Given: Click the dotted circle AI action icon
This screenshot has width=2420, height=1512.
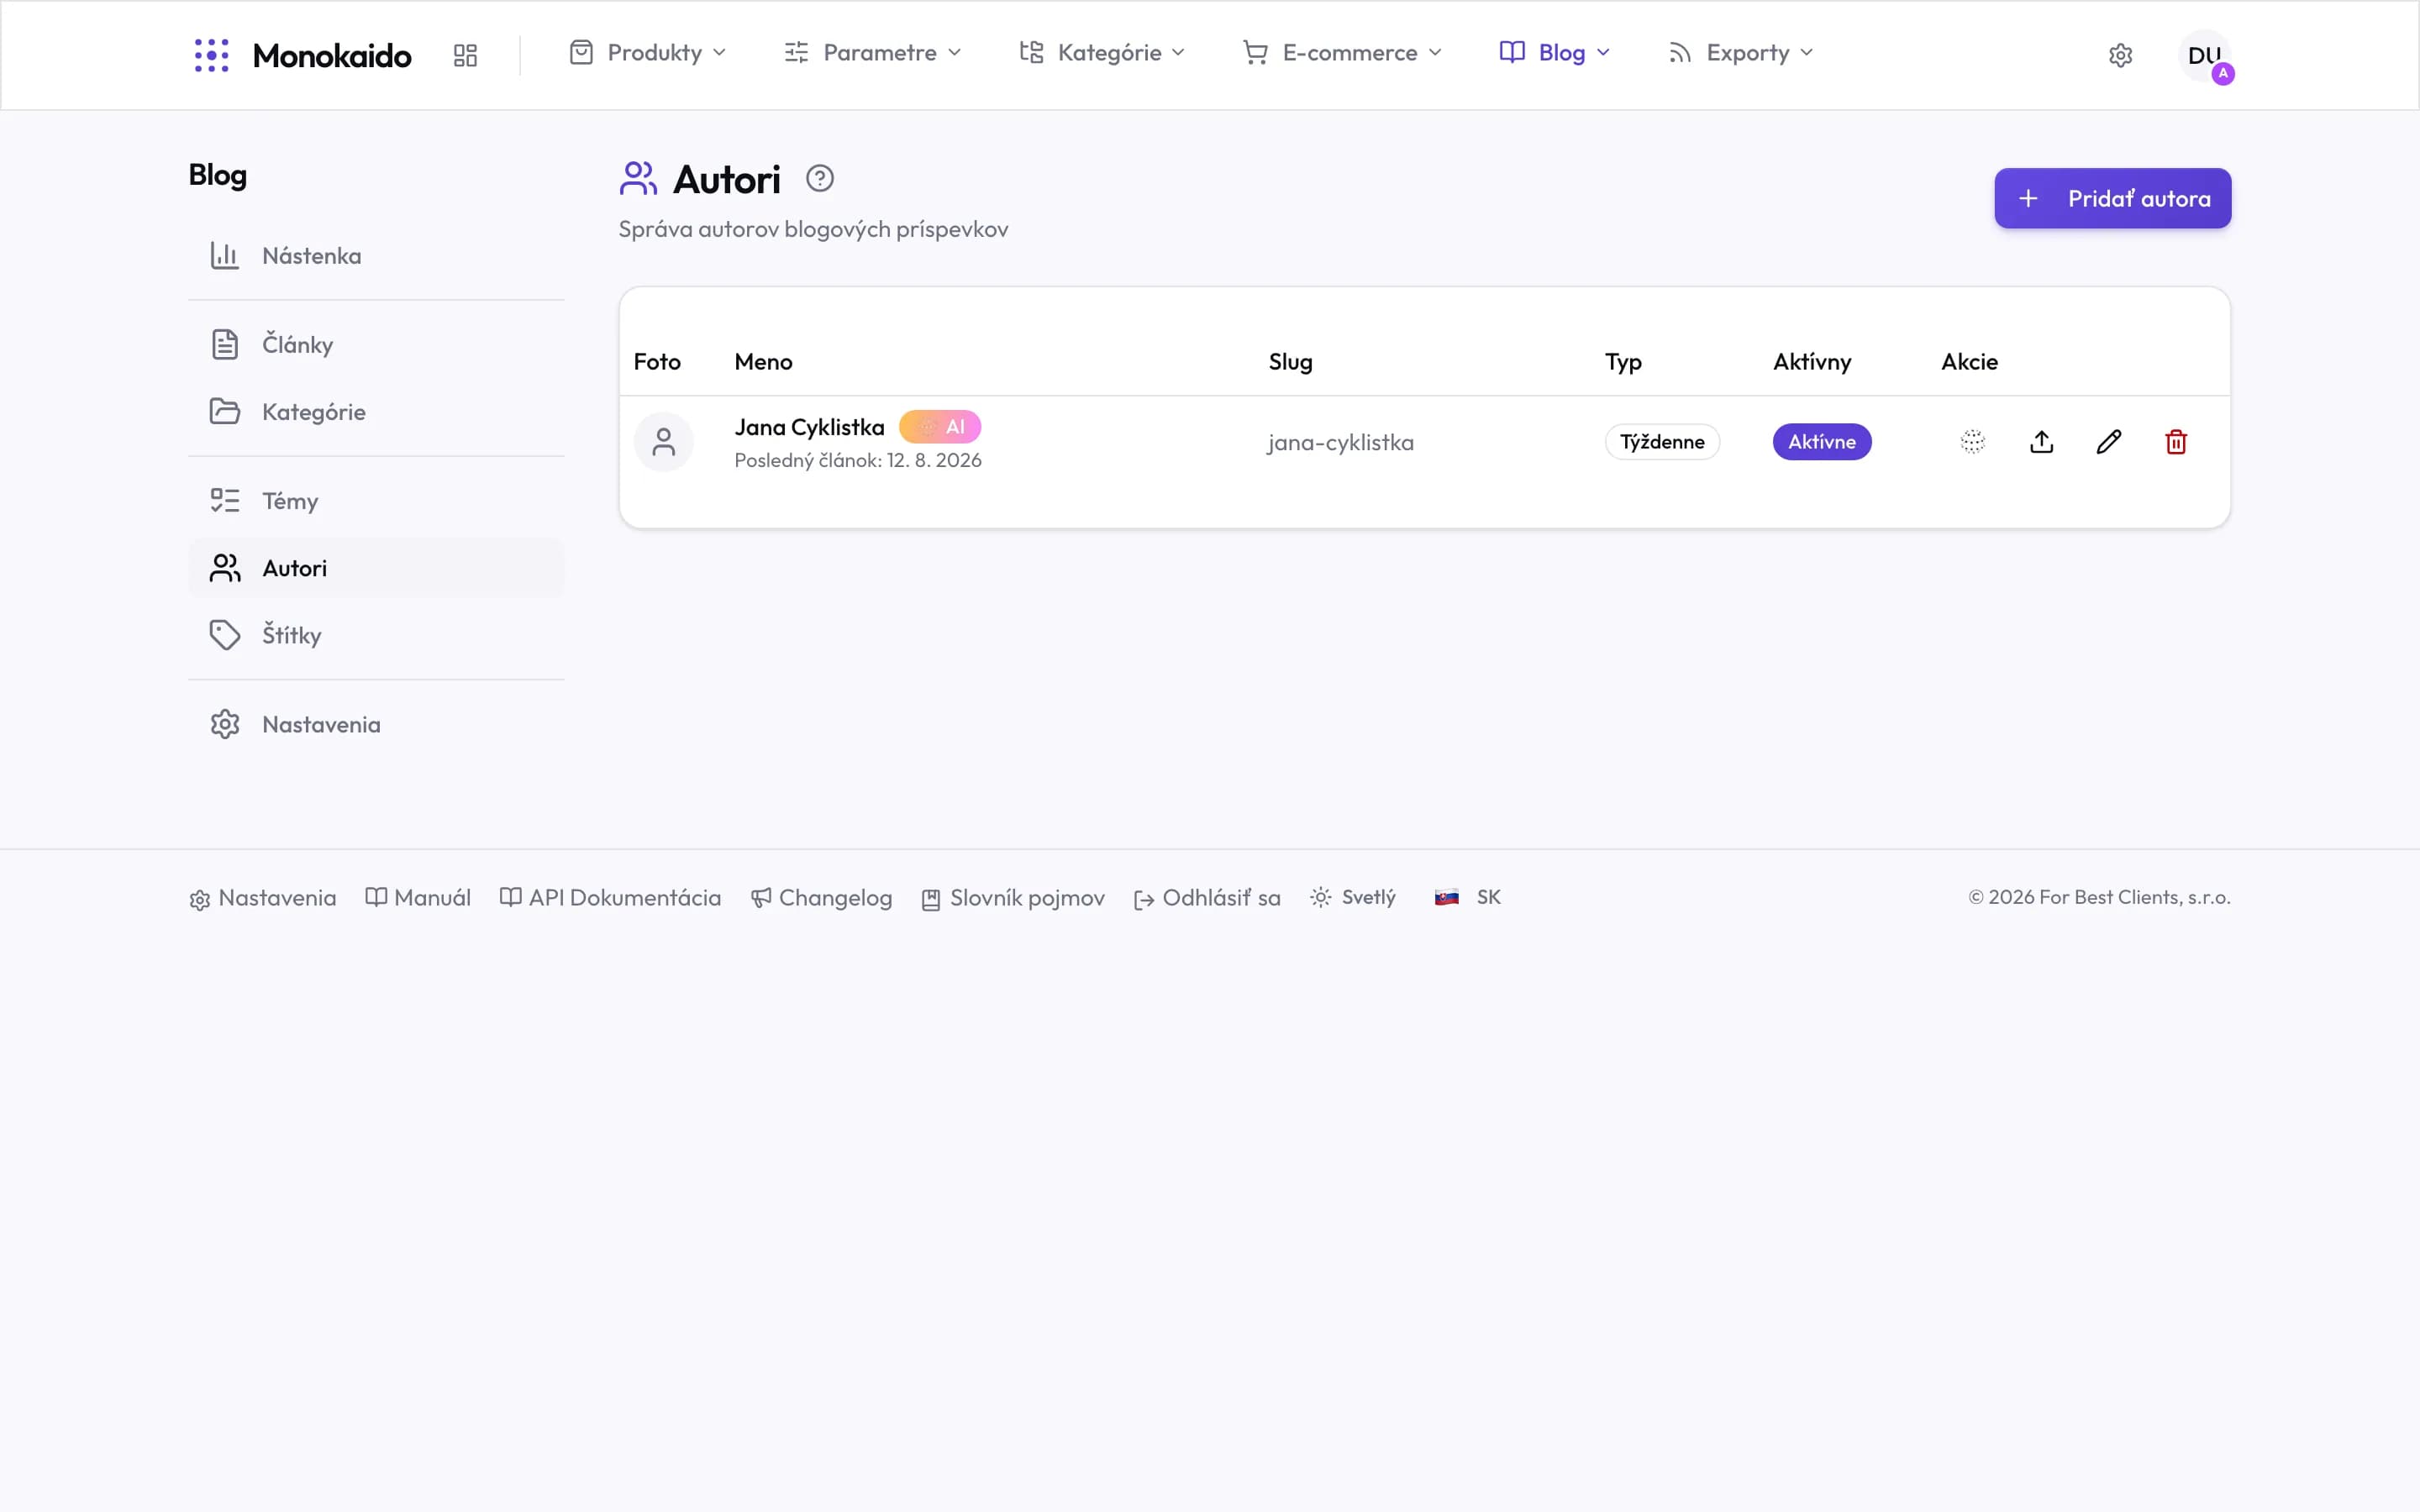Looking at the screenshot, I should tap(1973, 441).
